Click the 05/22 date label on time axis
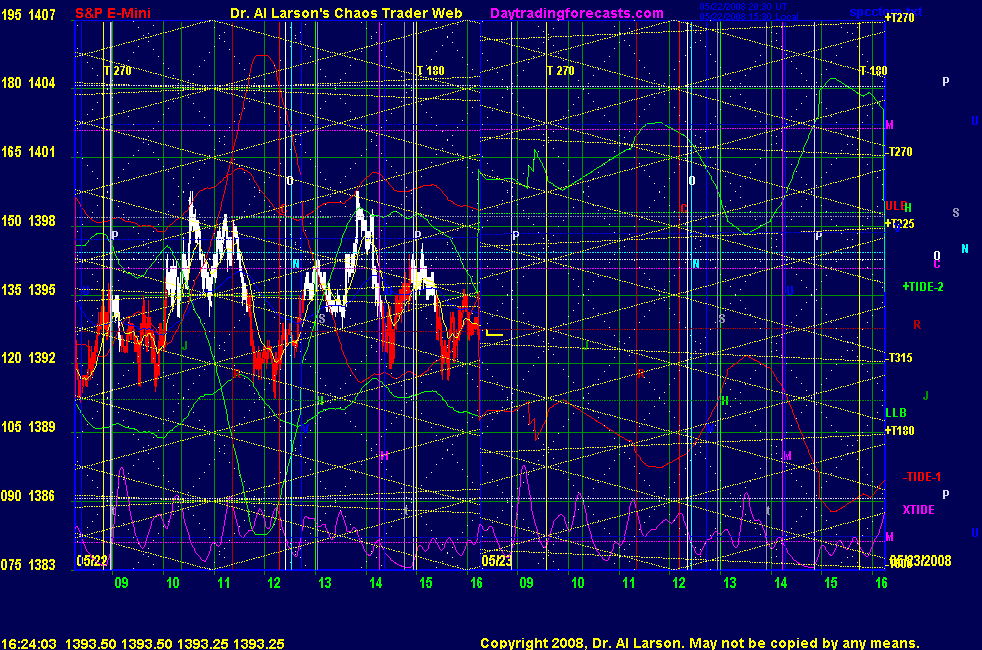 point(92,561)
